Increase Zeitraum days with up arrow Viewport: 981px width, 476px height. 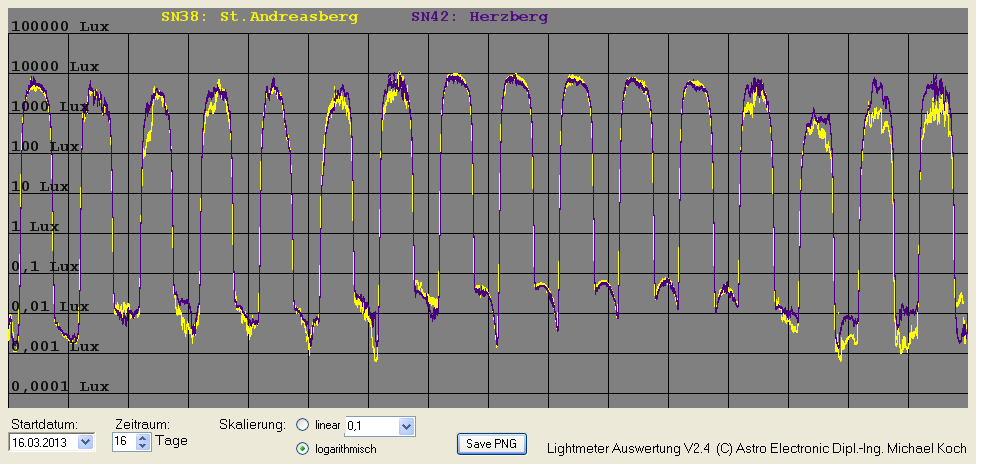(143, 438)
